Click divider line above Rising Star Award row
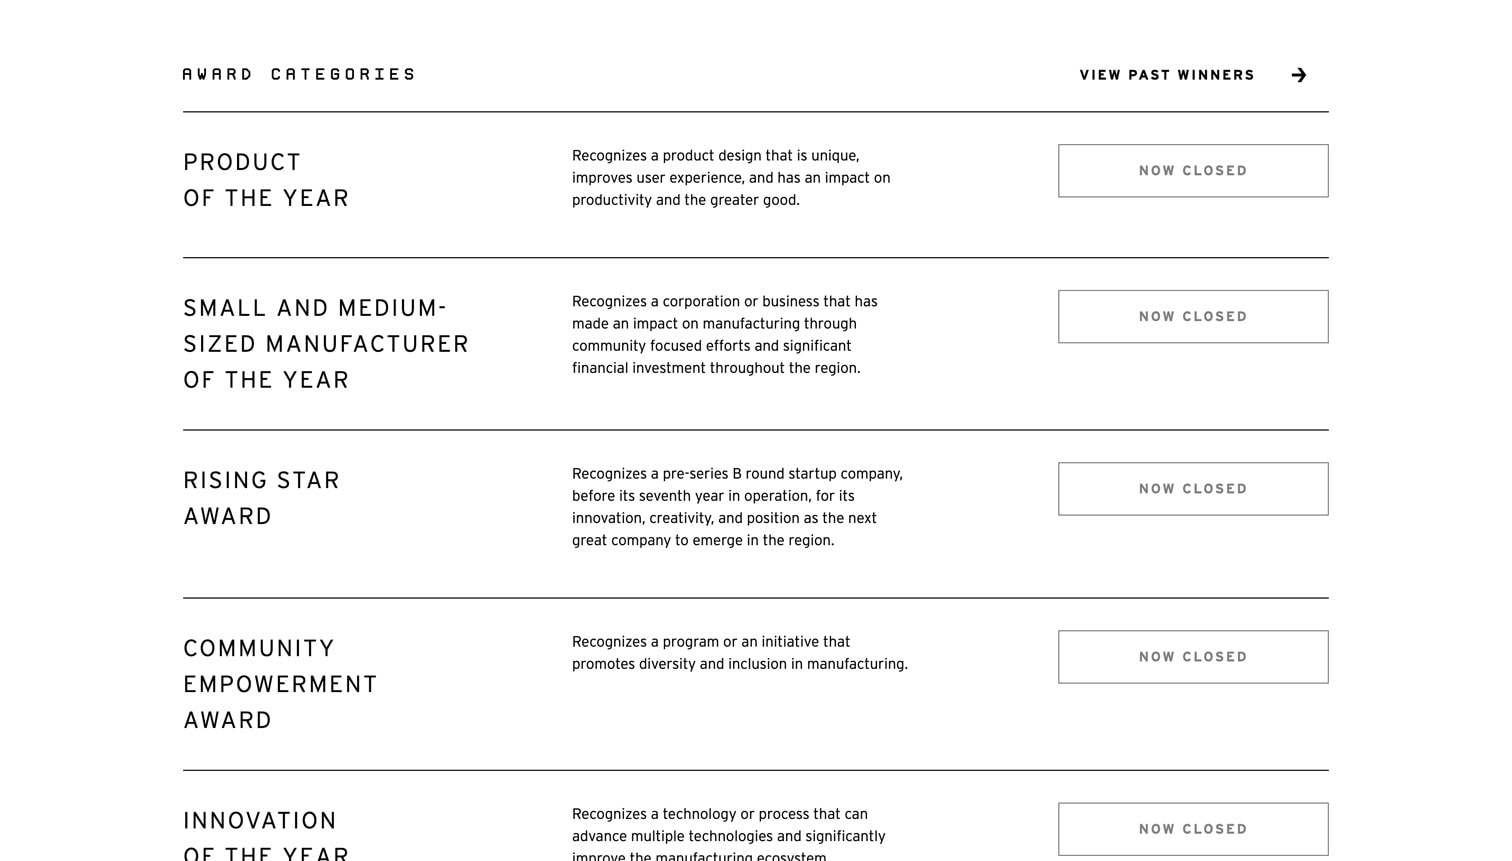1512x861 pixels. [755, 430]
